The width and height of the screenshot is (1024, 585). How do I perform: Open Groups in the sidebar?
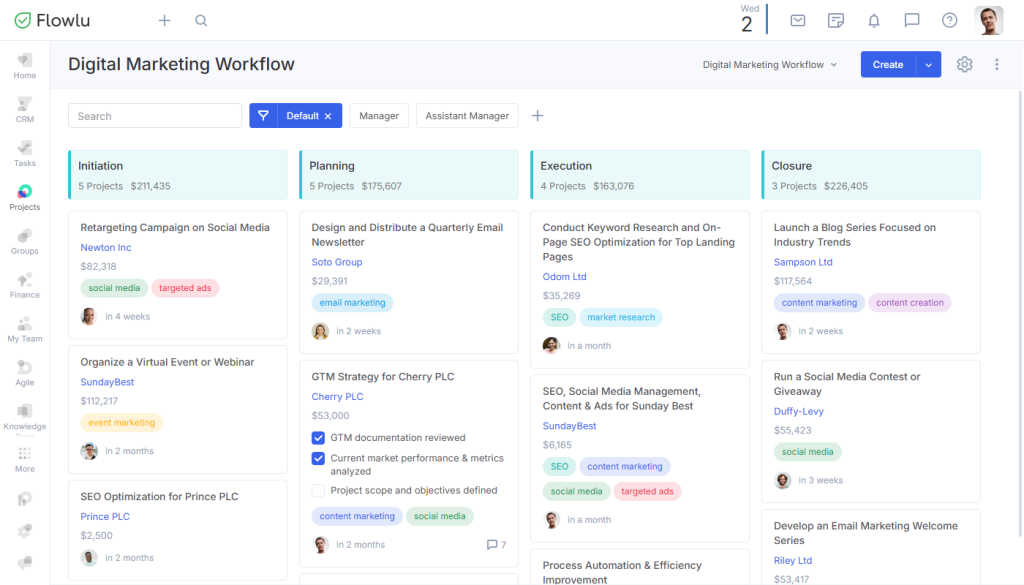tap(25, 242)
